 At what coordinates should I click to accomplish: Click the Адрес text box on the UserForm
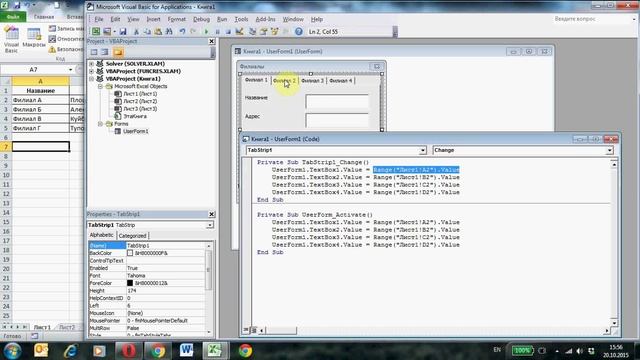point(337,120)
